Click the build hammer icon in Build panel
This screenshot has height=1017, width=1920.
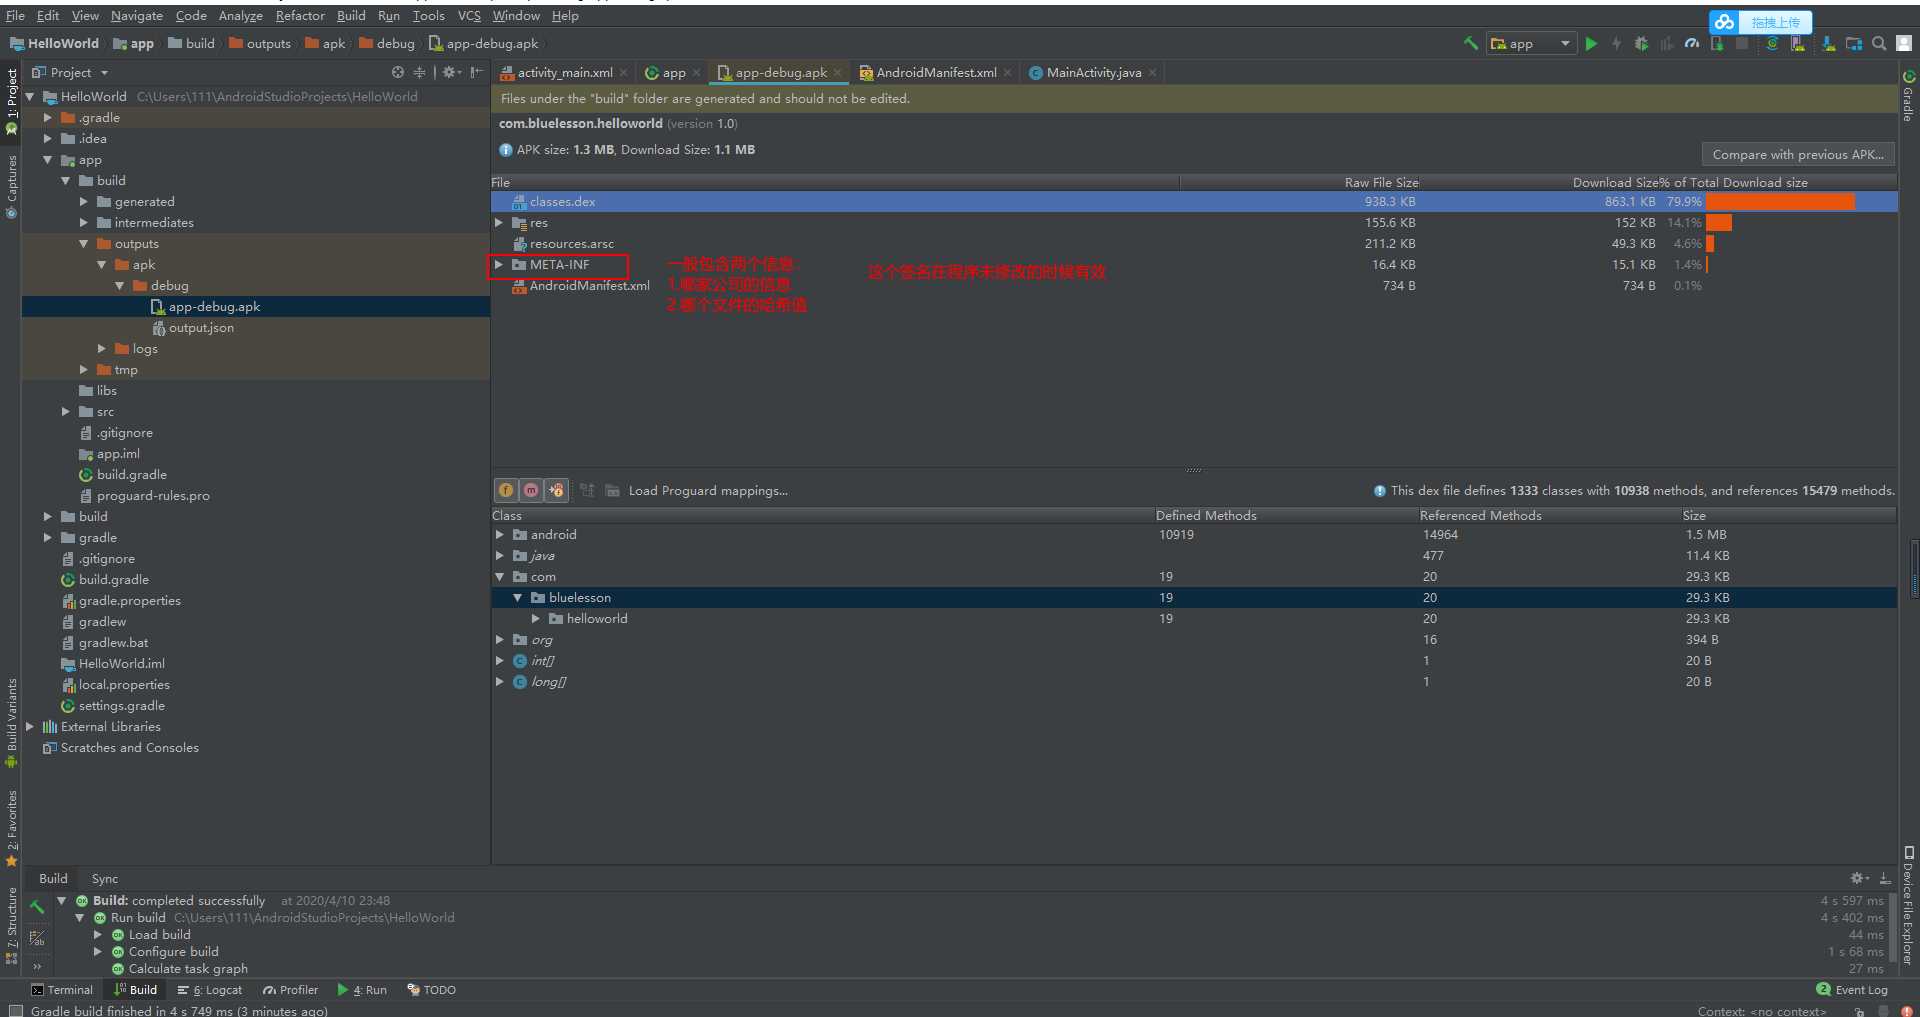click(37, 906)
